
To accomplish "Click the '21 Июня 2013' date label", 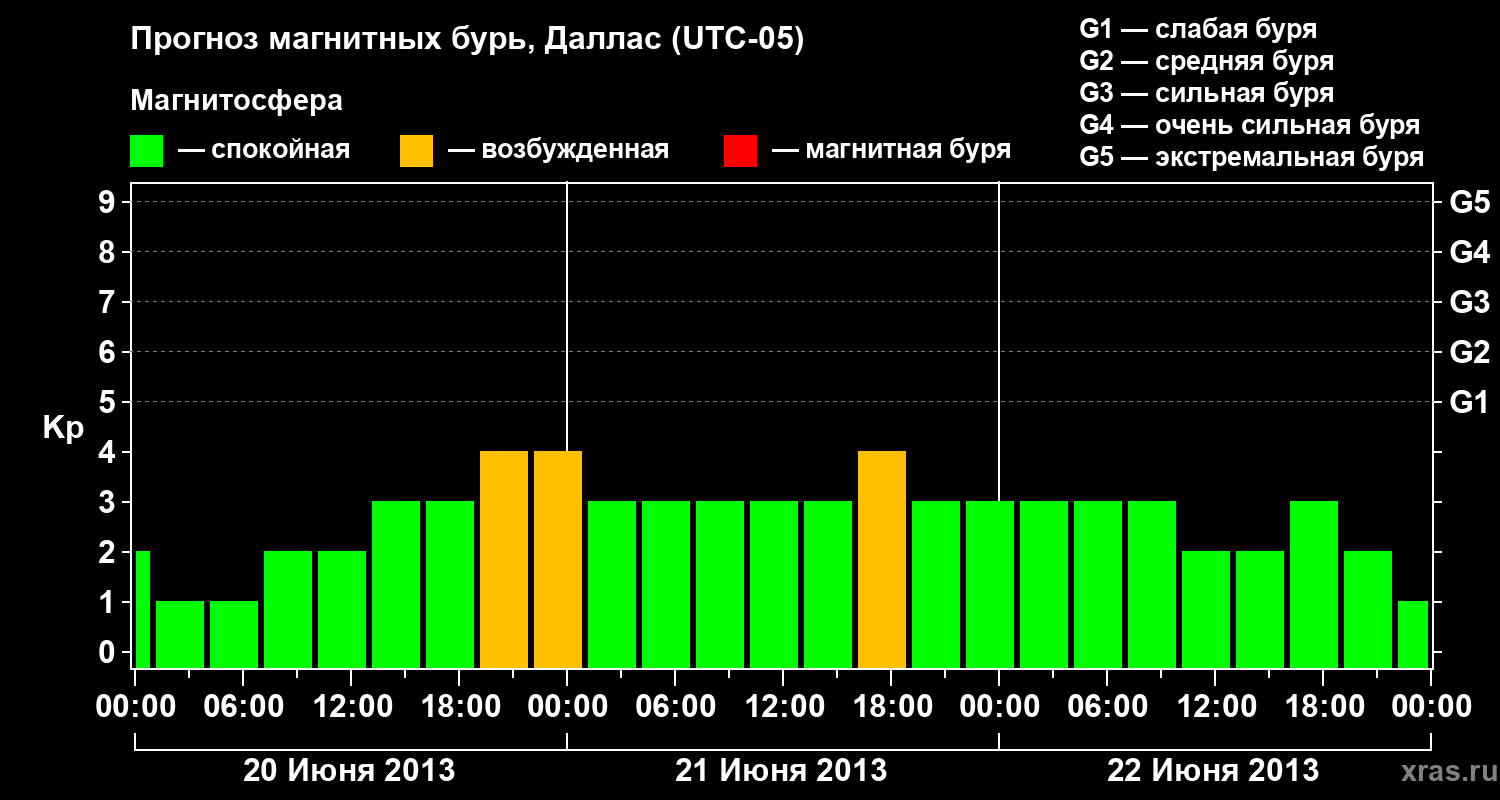I will pyautogui.click(x=782, y=771).
